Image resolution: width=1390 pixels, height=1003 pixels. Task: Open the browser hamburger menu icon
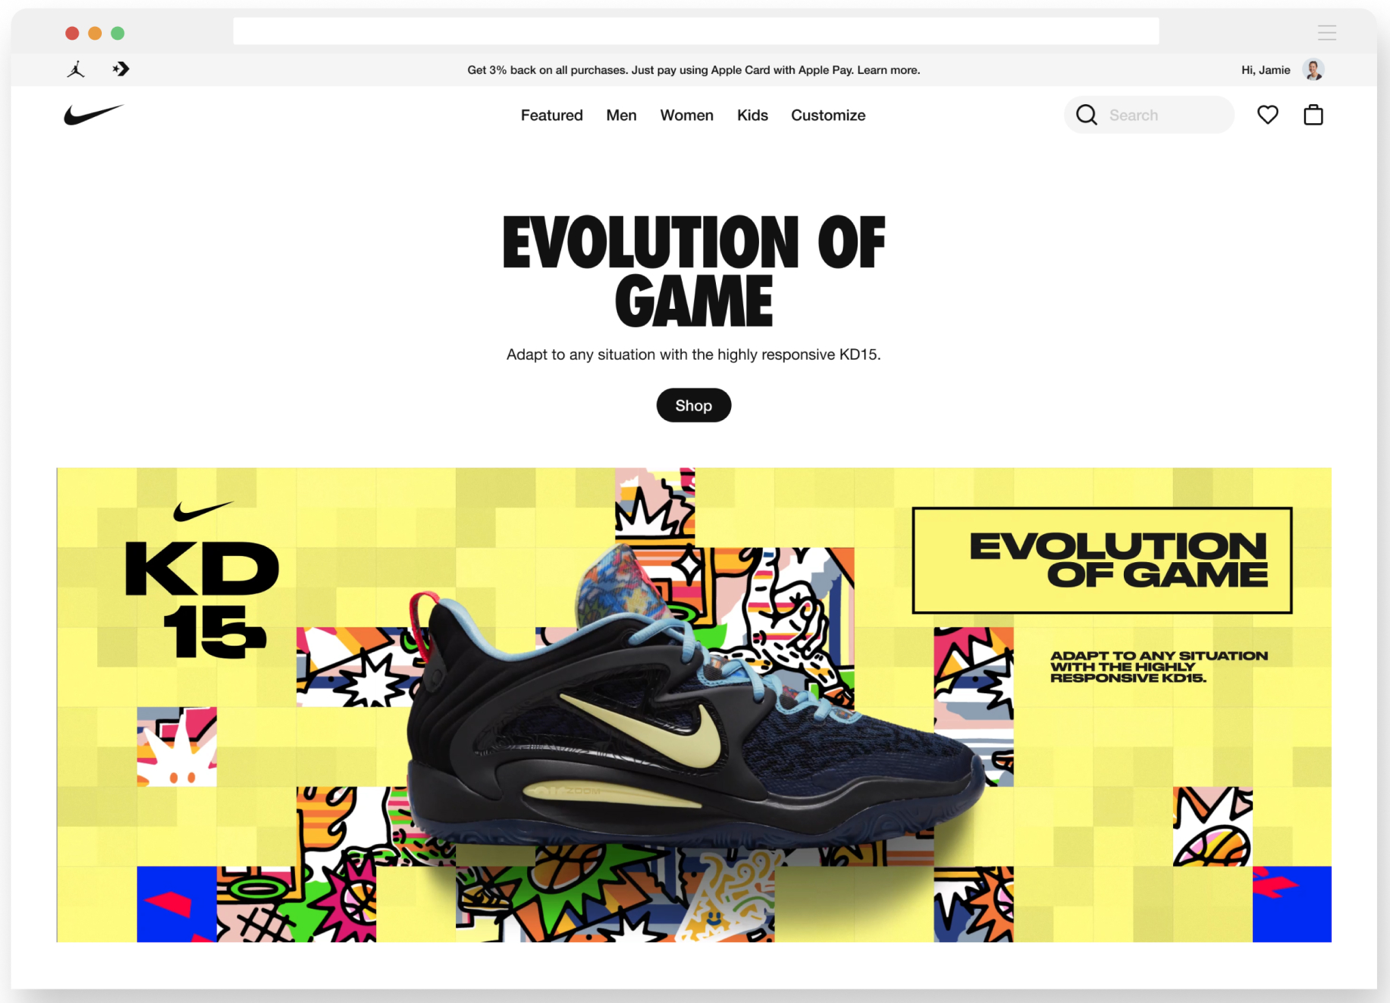(x=1327, y=32)
